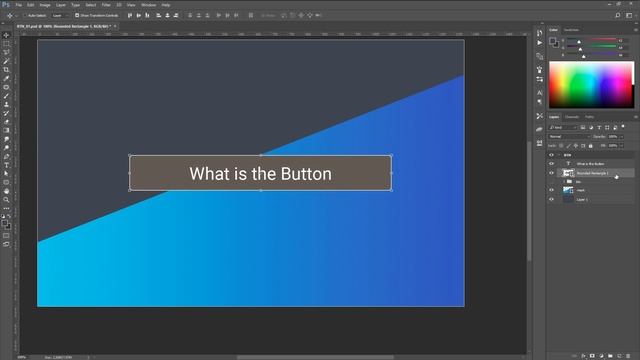Open the Window menu
The width and height of the screenshot is (640, 360).
pos(149,5)
